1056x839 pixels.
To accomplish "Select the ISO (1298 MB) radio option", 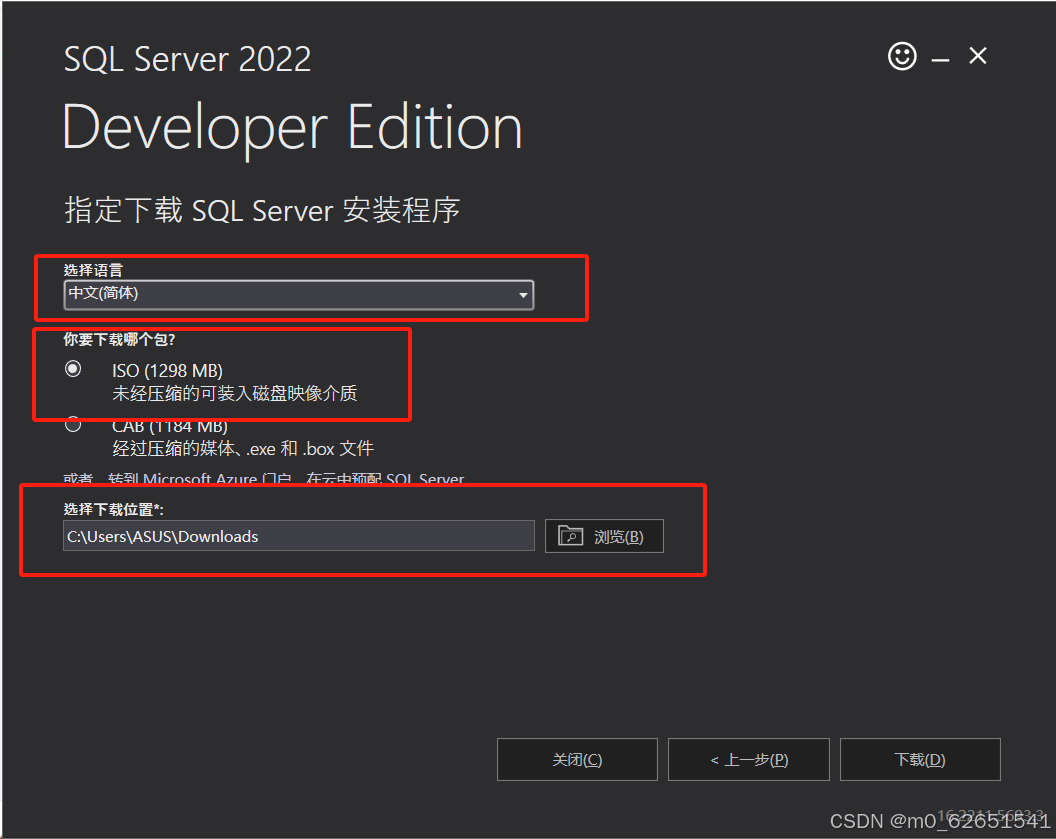I will tap(73, 369).
